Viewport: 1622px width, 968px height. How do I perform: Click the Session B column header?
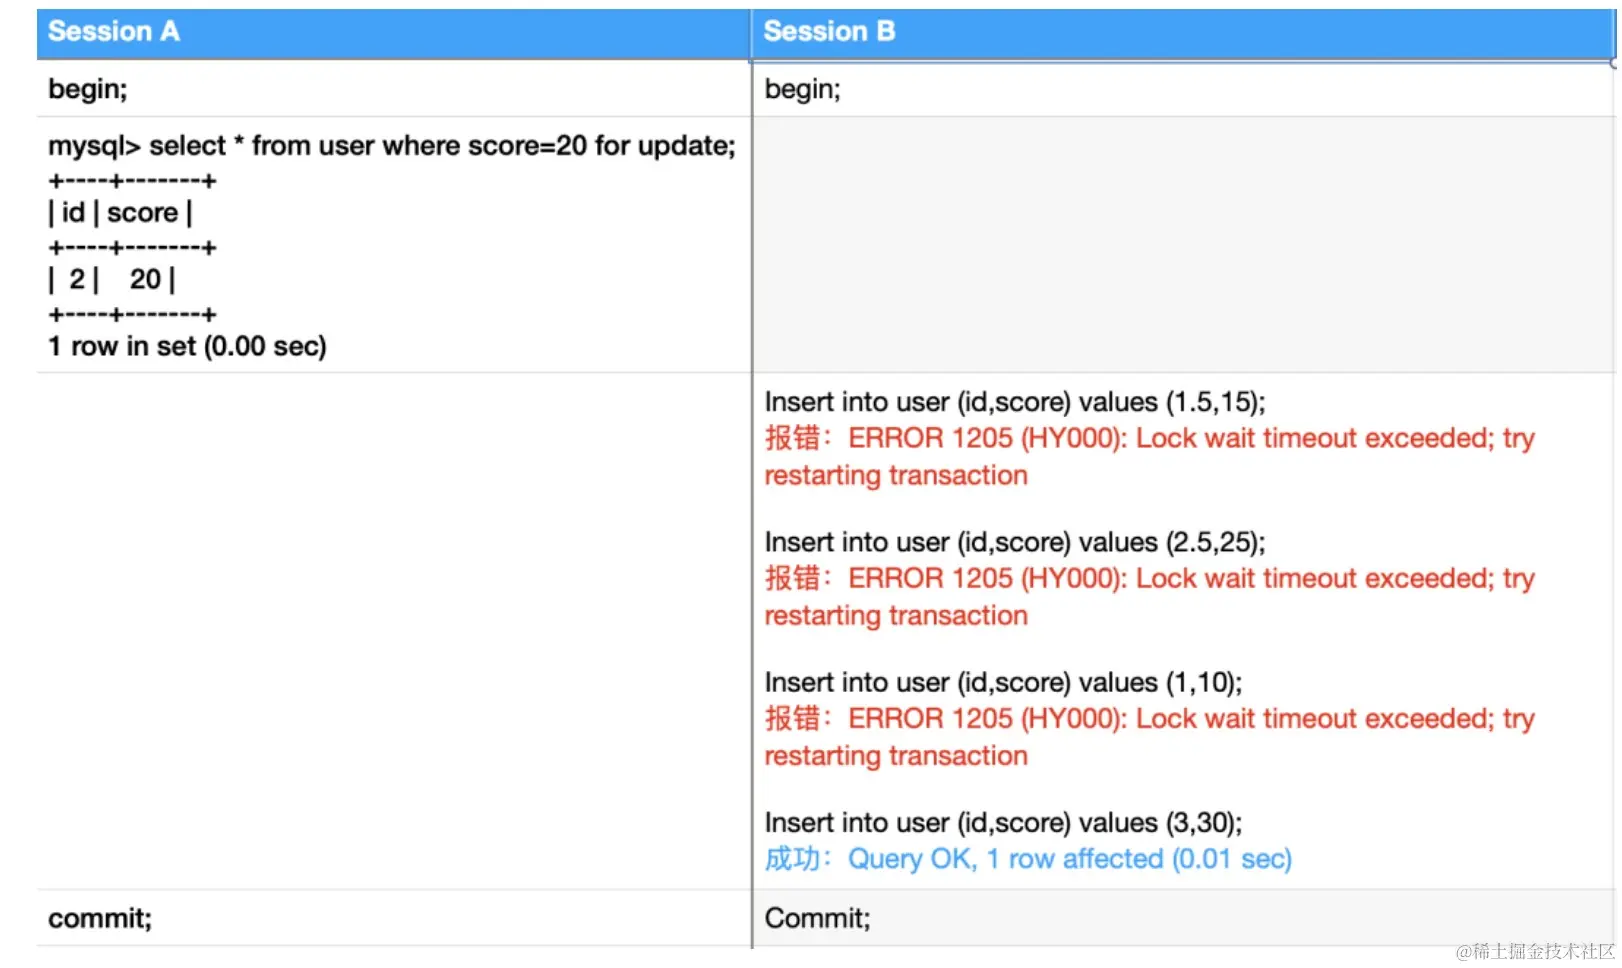tap(829, 32)
